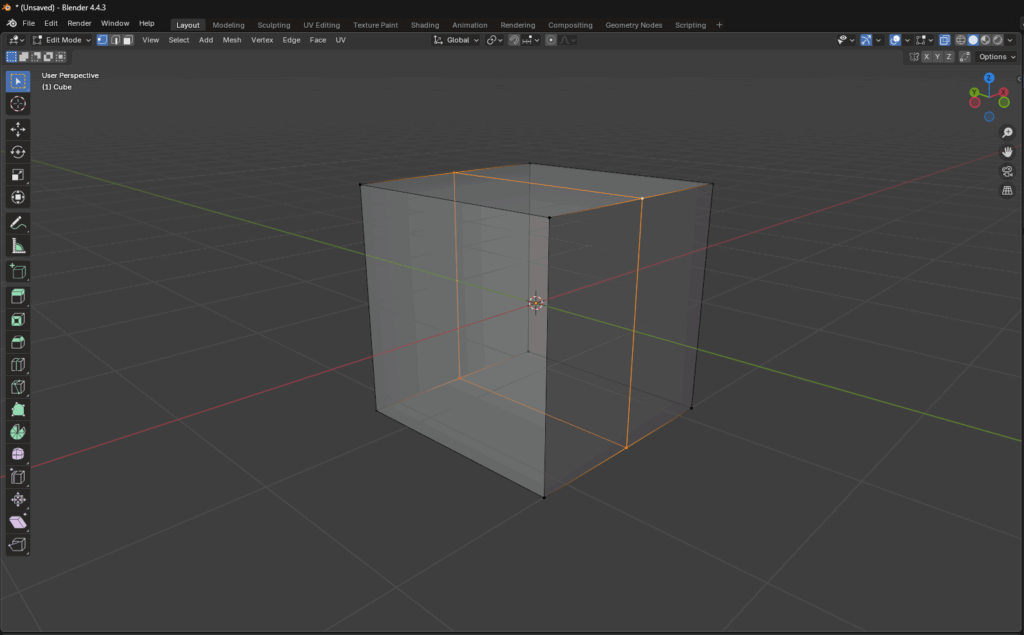The height and width of the screenshot is (635, 1024).
Task: Pick the Rotate tool
Action: 18,152
